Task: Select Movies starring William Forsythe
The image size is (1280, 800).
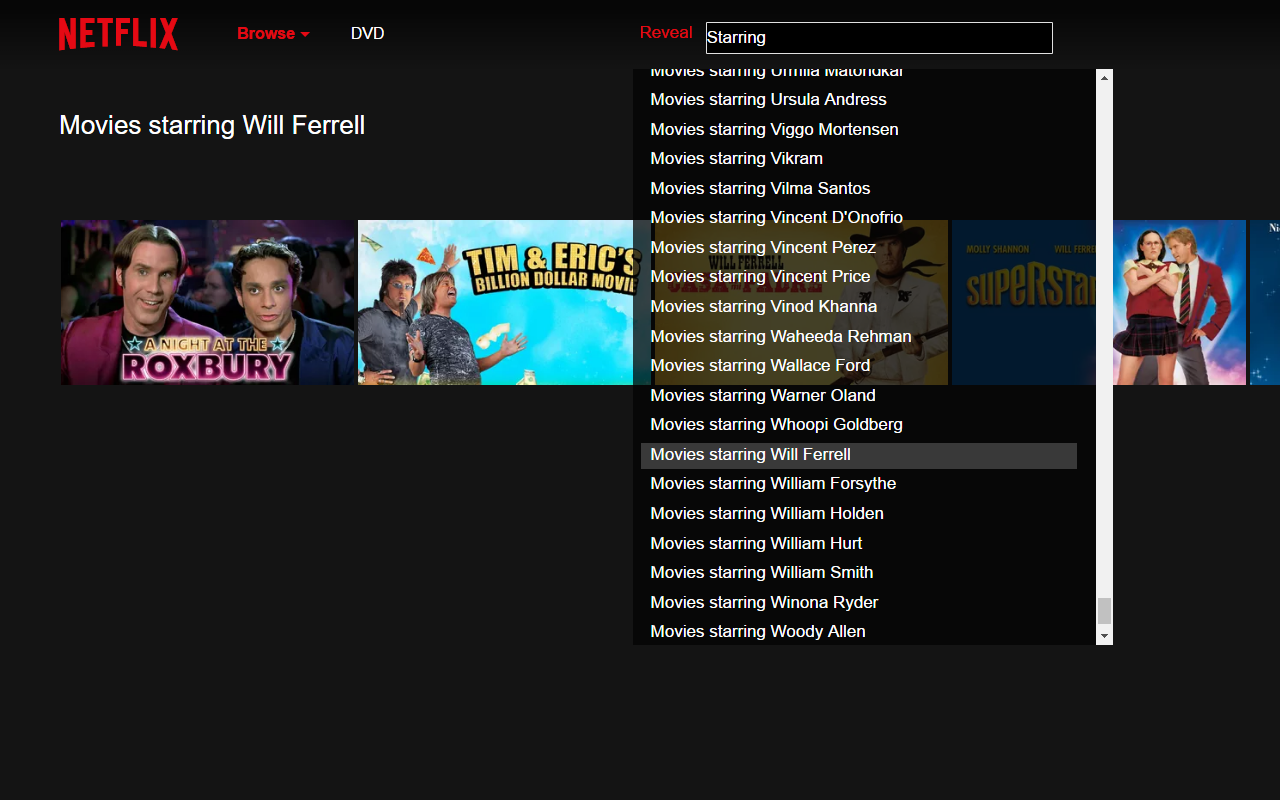Action: (x=859, y=483)
